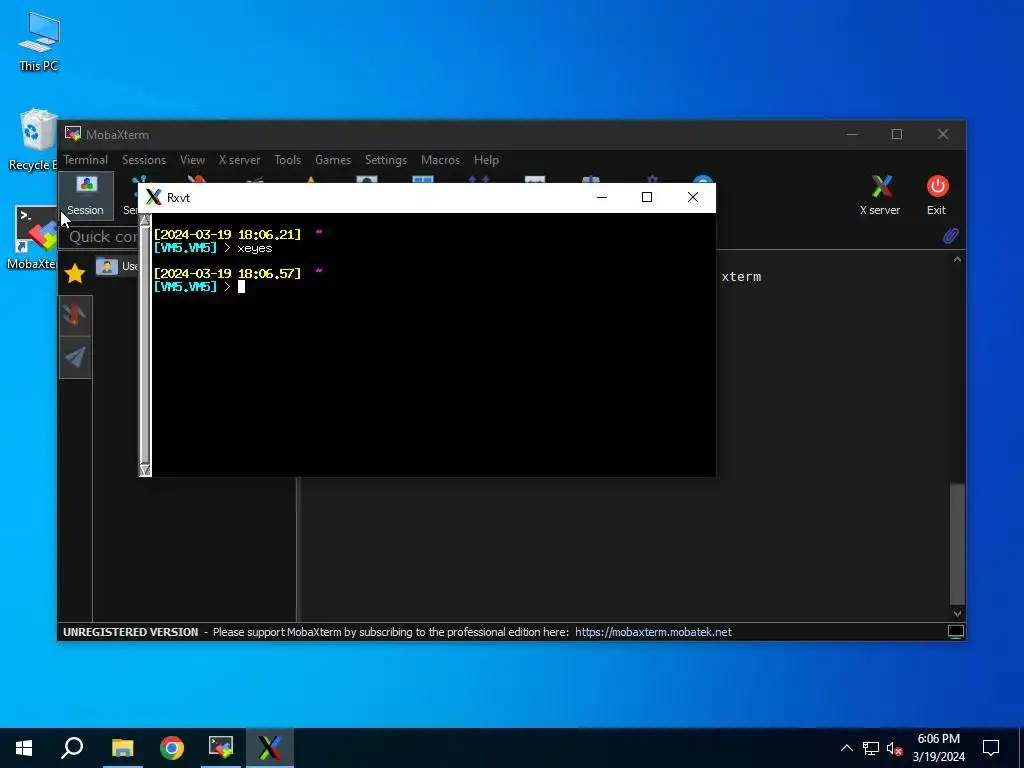Click the X server toolbar button

tap(880, 195)
